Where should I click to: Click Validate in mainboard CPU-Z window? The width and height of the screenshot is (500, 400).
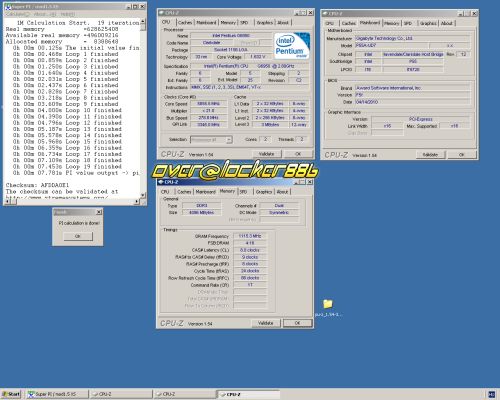tap(430, 155)
